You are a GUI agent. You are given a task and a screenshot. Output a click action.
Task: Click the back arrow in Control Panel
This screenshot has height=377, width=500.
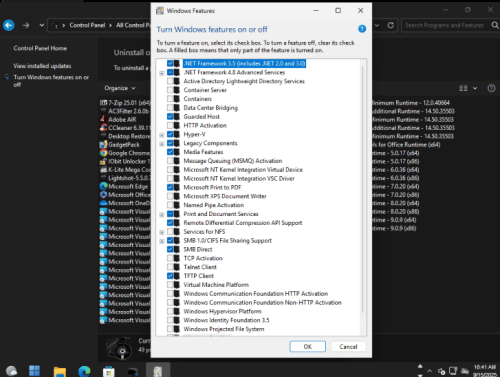(9, 25)
